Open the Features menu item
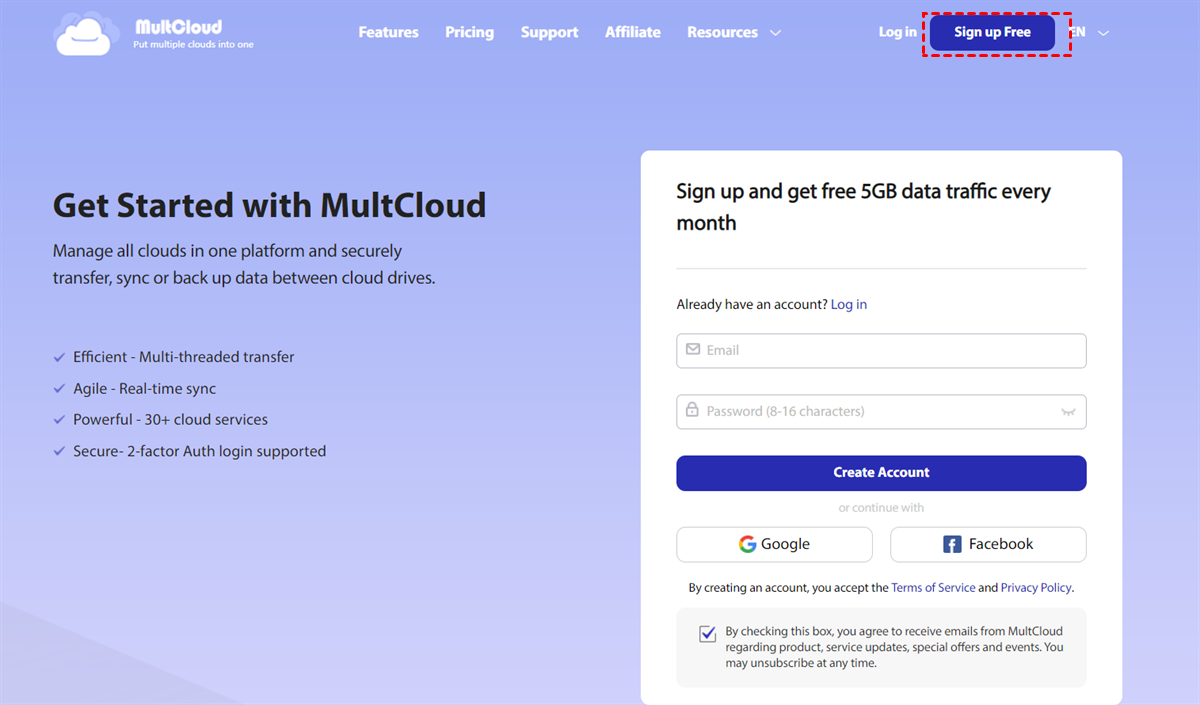The image size is (1200, 705). pos(388,32)
